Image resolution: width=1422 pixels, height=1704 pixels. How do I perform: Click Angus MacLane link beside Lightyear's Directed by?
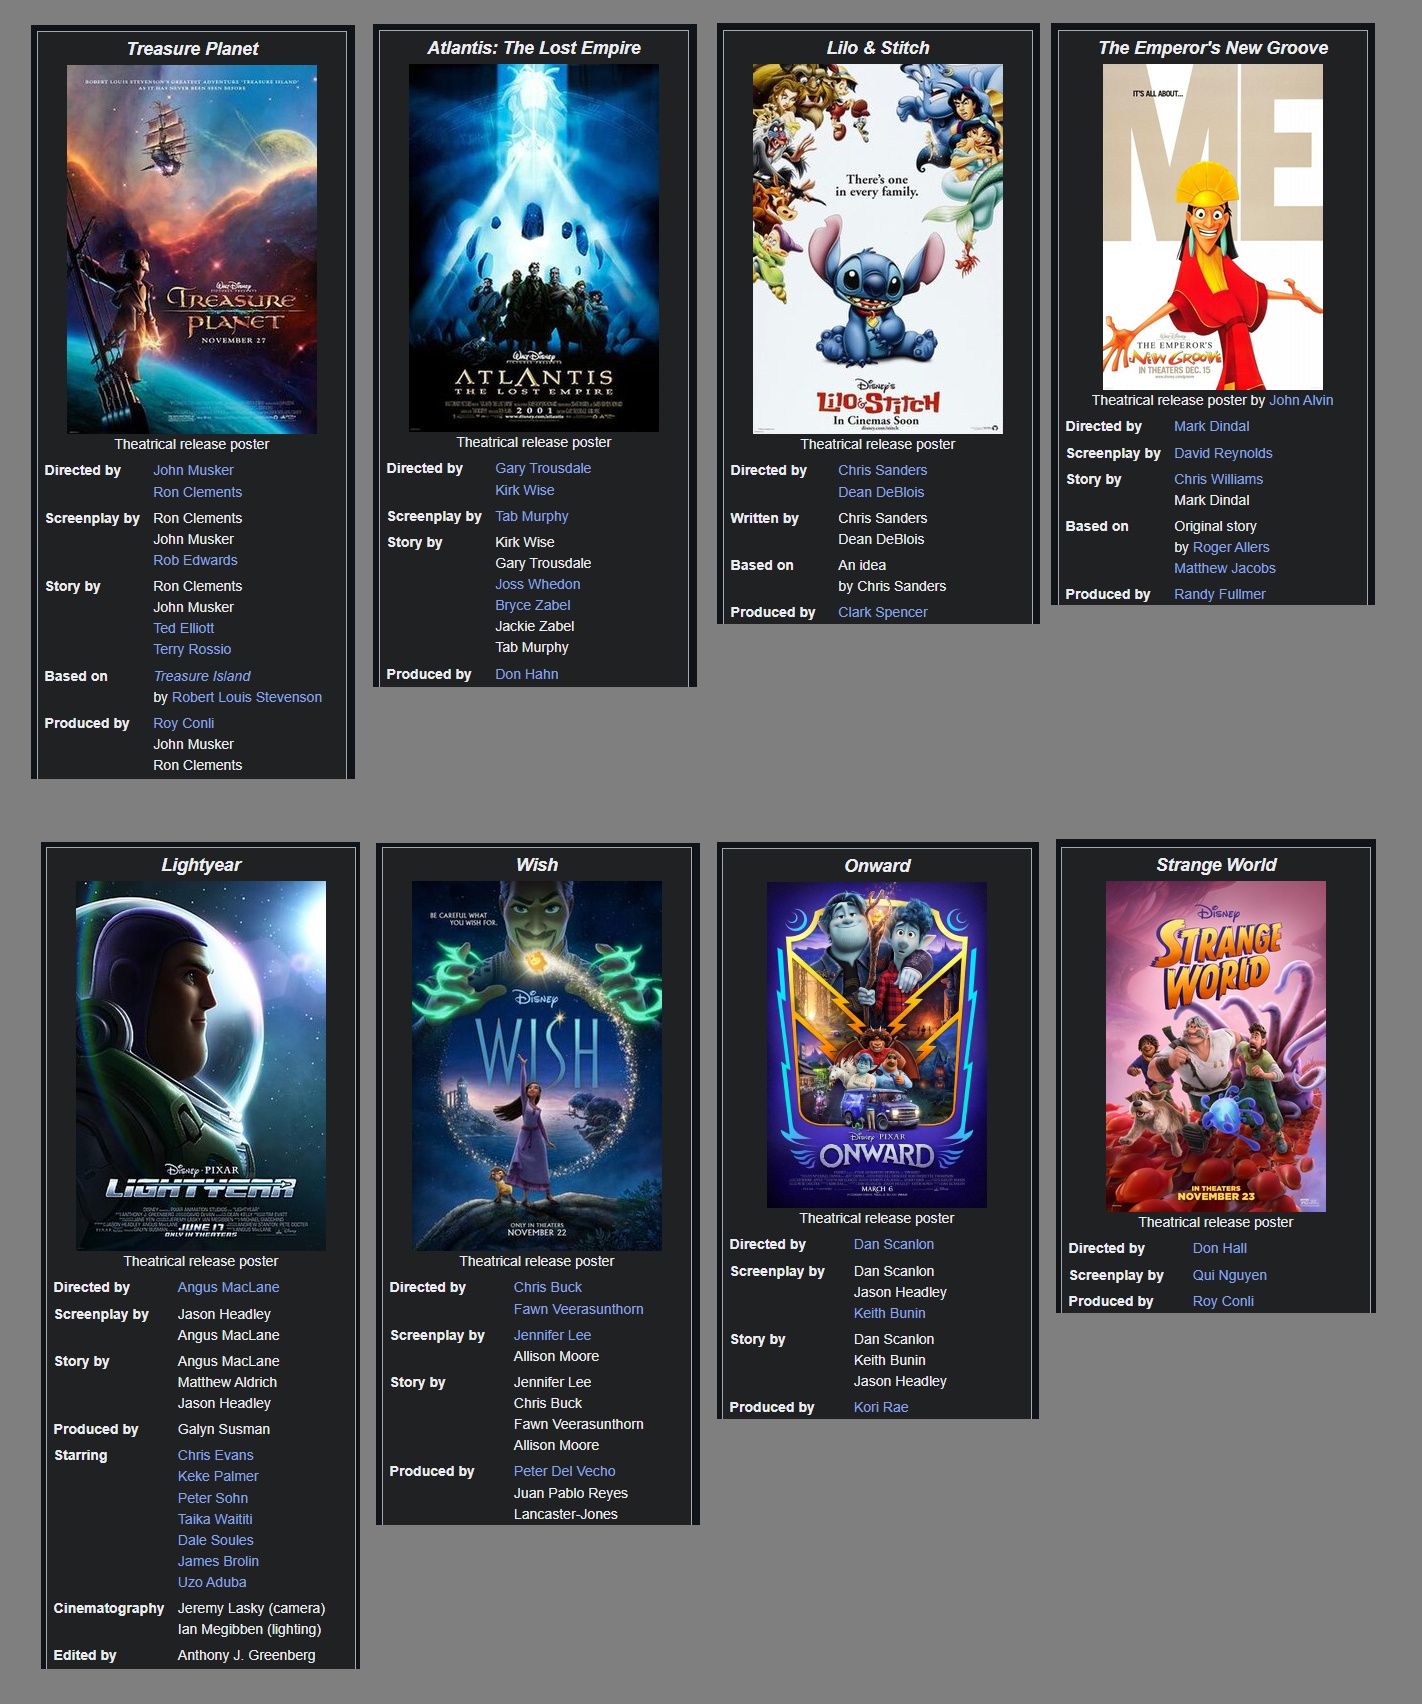click(228, 1287)
